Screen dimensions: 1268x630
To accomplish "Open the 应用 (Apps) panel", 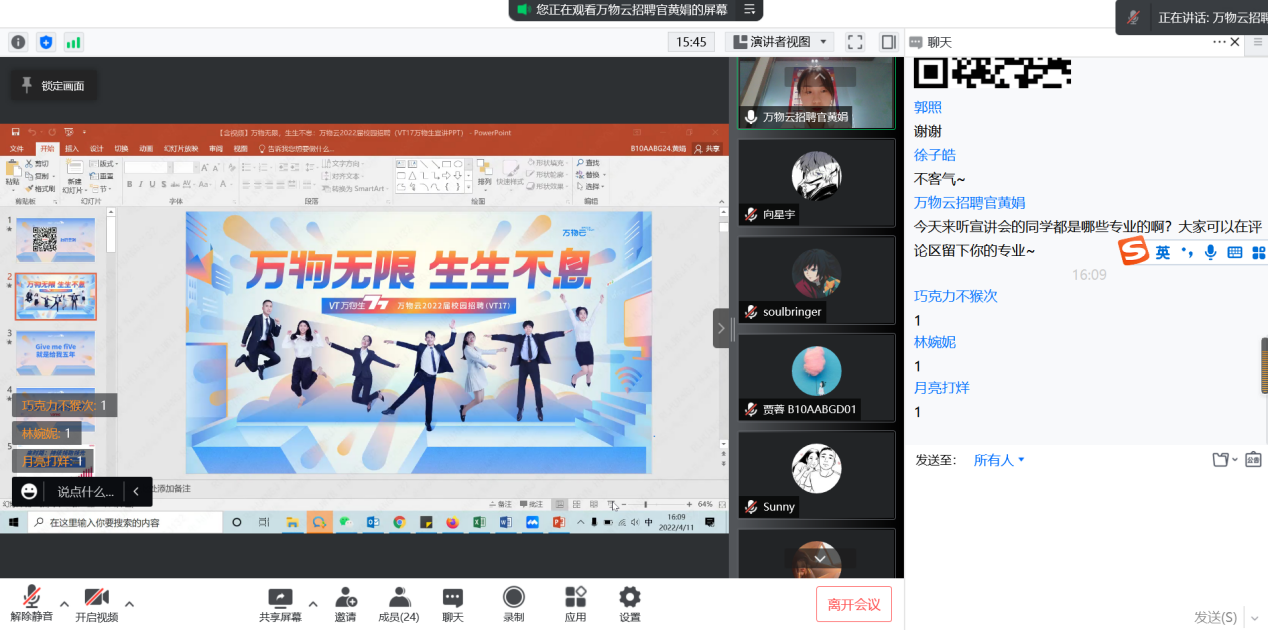I will coord(575,597).
